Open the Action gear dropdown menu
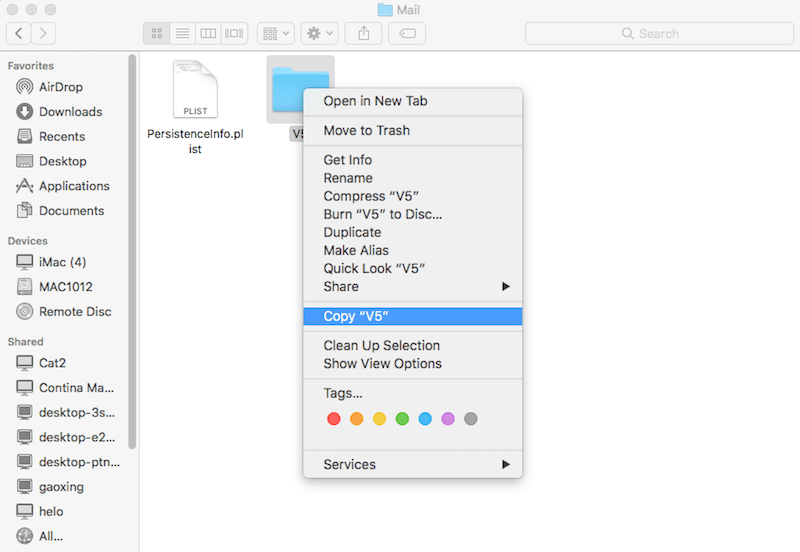 pyautogui.click(x=320, y=33)
